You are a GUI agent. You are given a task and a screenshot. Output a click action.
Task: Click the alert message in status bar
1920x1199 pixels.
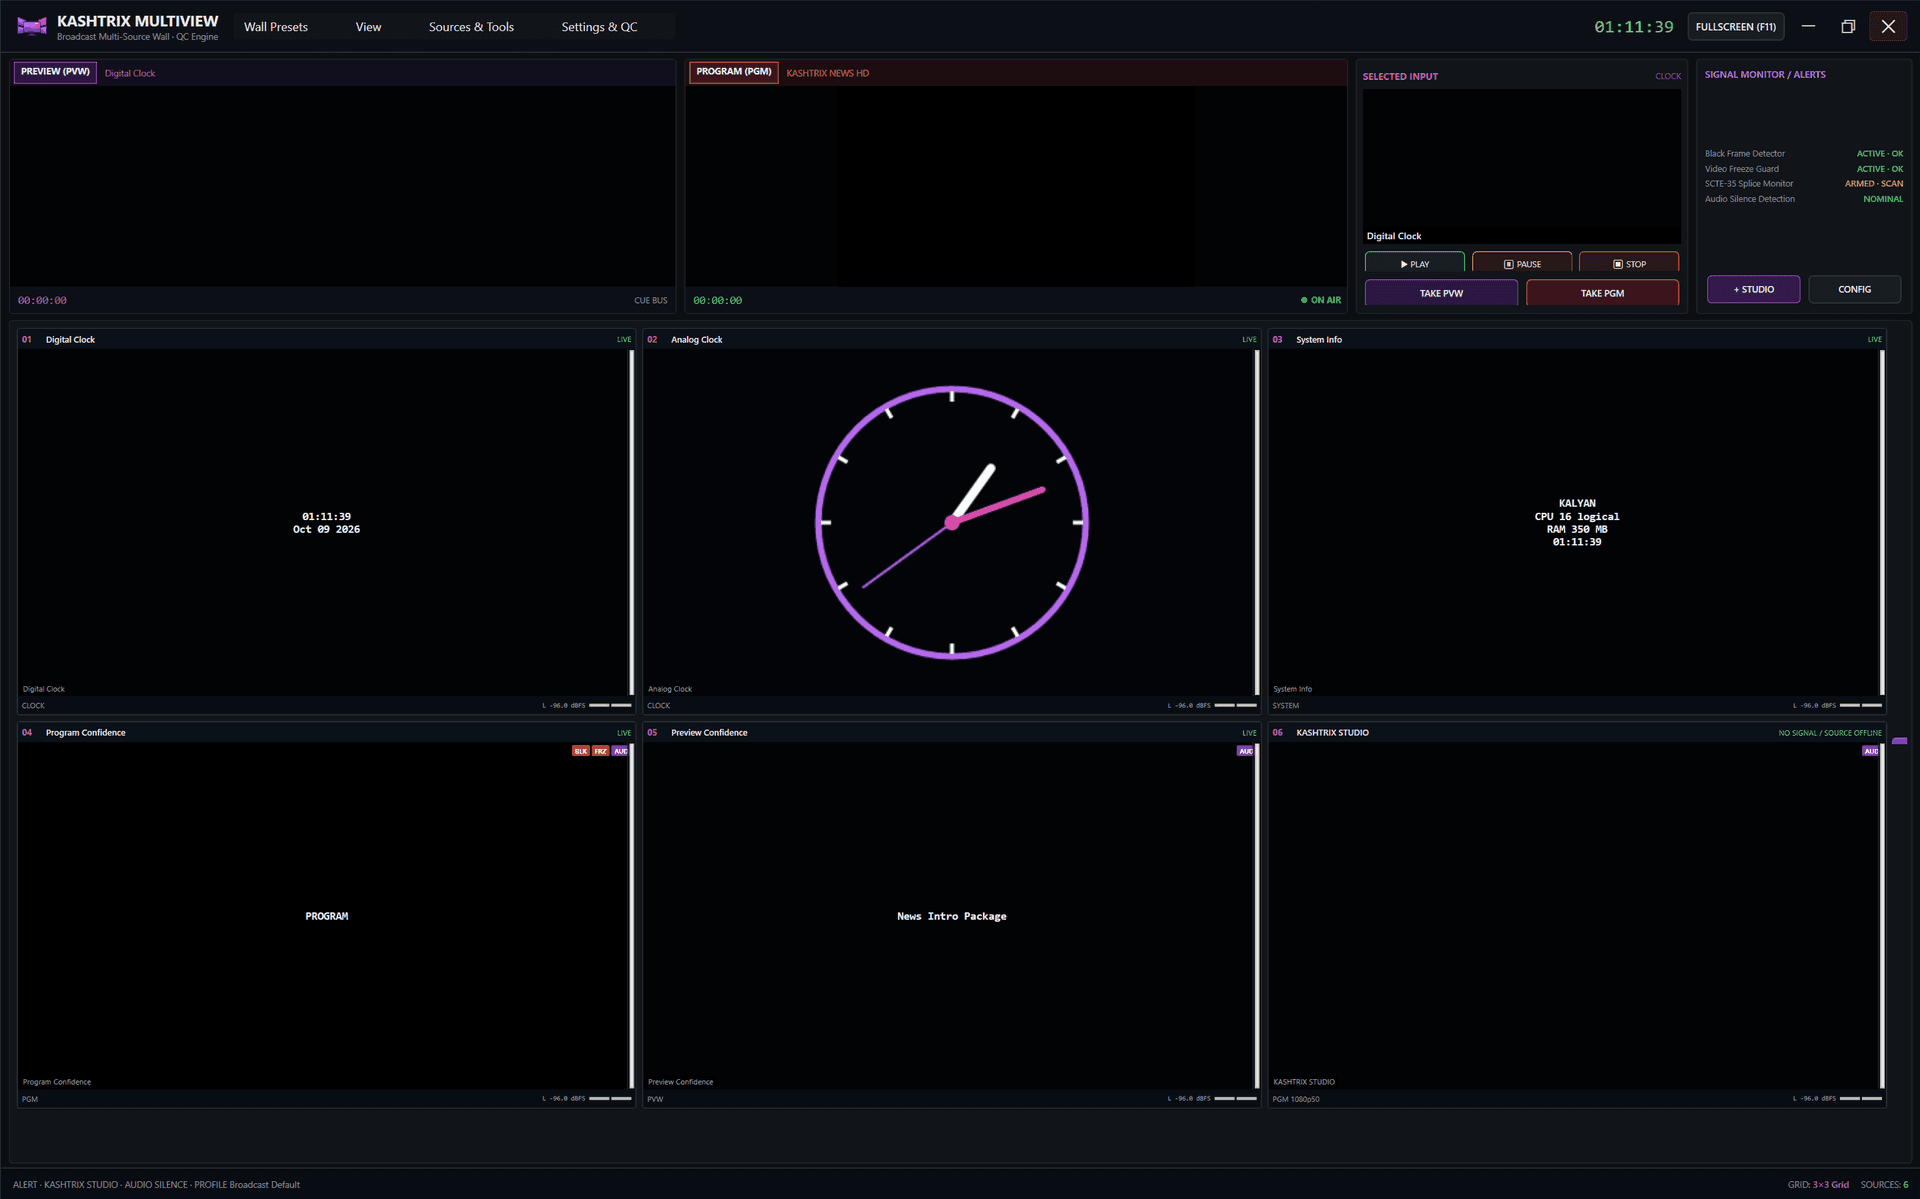pyautogui.click(x=156, y=1184)
